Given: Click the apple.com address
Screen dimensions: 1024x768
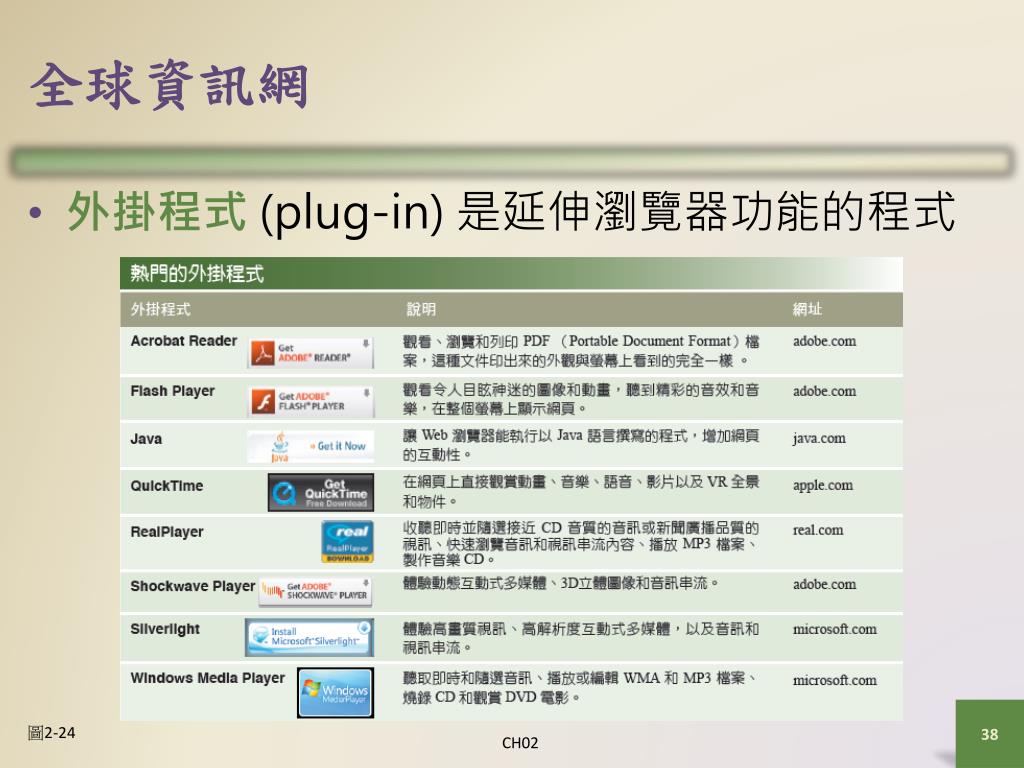Looking at the screenshot, I should click(823, 485).
